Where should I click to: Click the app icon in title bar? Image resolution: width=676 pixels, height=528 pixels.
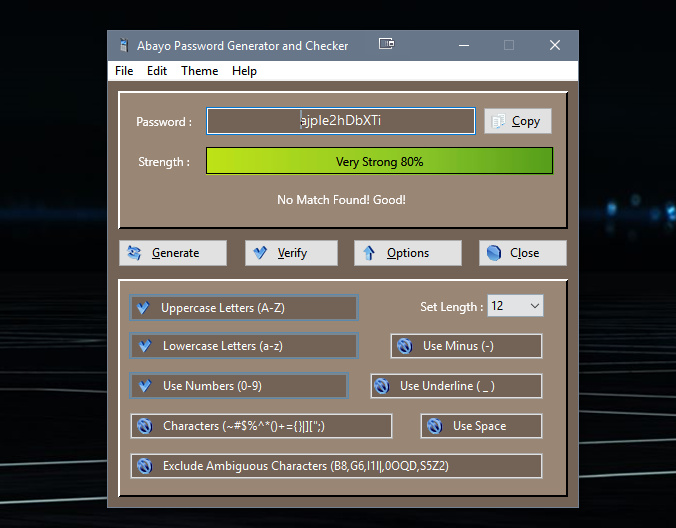(x=124, y=45)
